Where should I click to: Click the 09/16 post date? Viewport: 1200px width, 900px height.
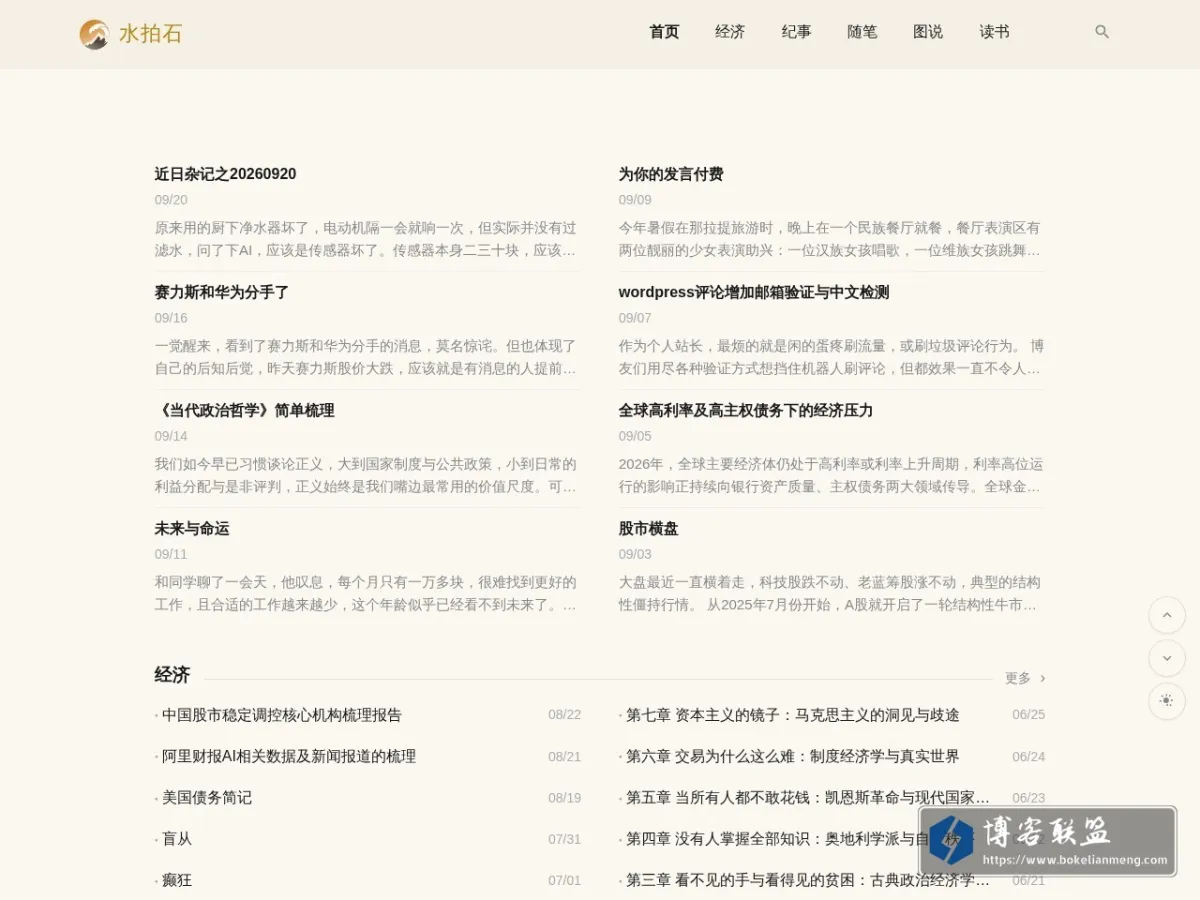tap(171, 318)
